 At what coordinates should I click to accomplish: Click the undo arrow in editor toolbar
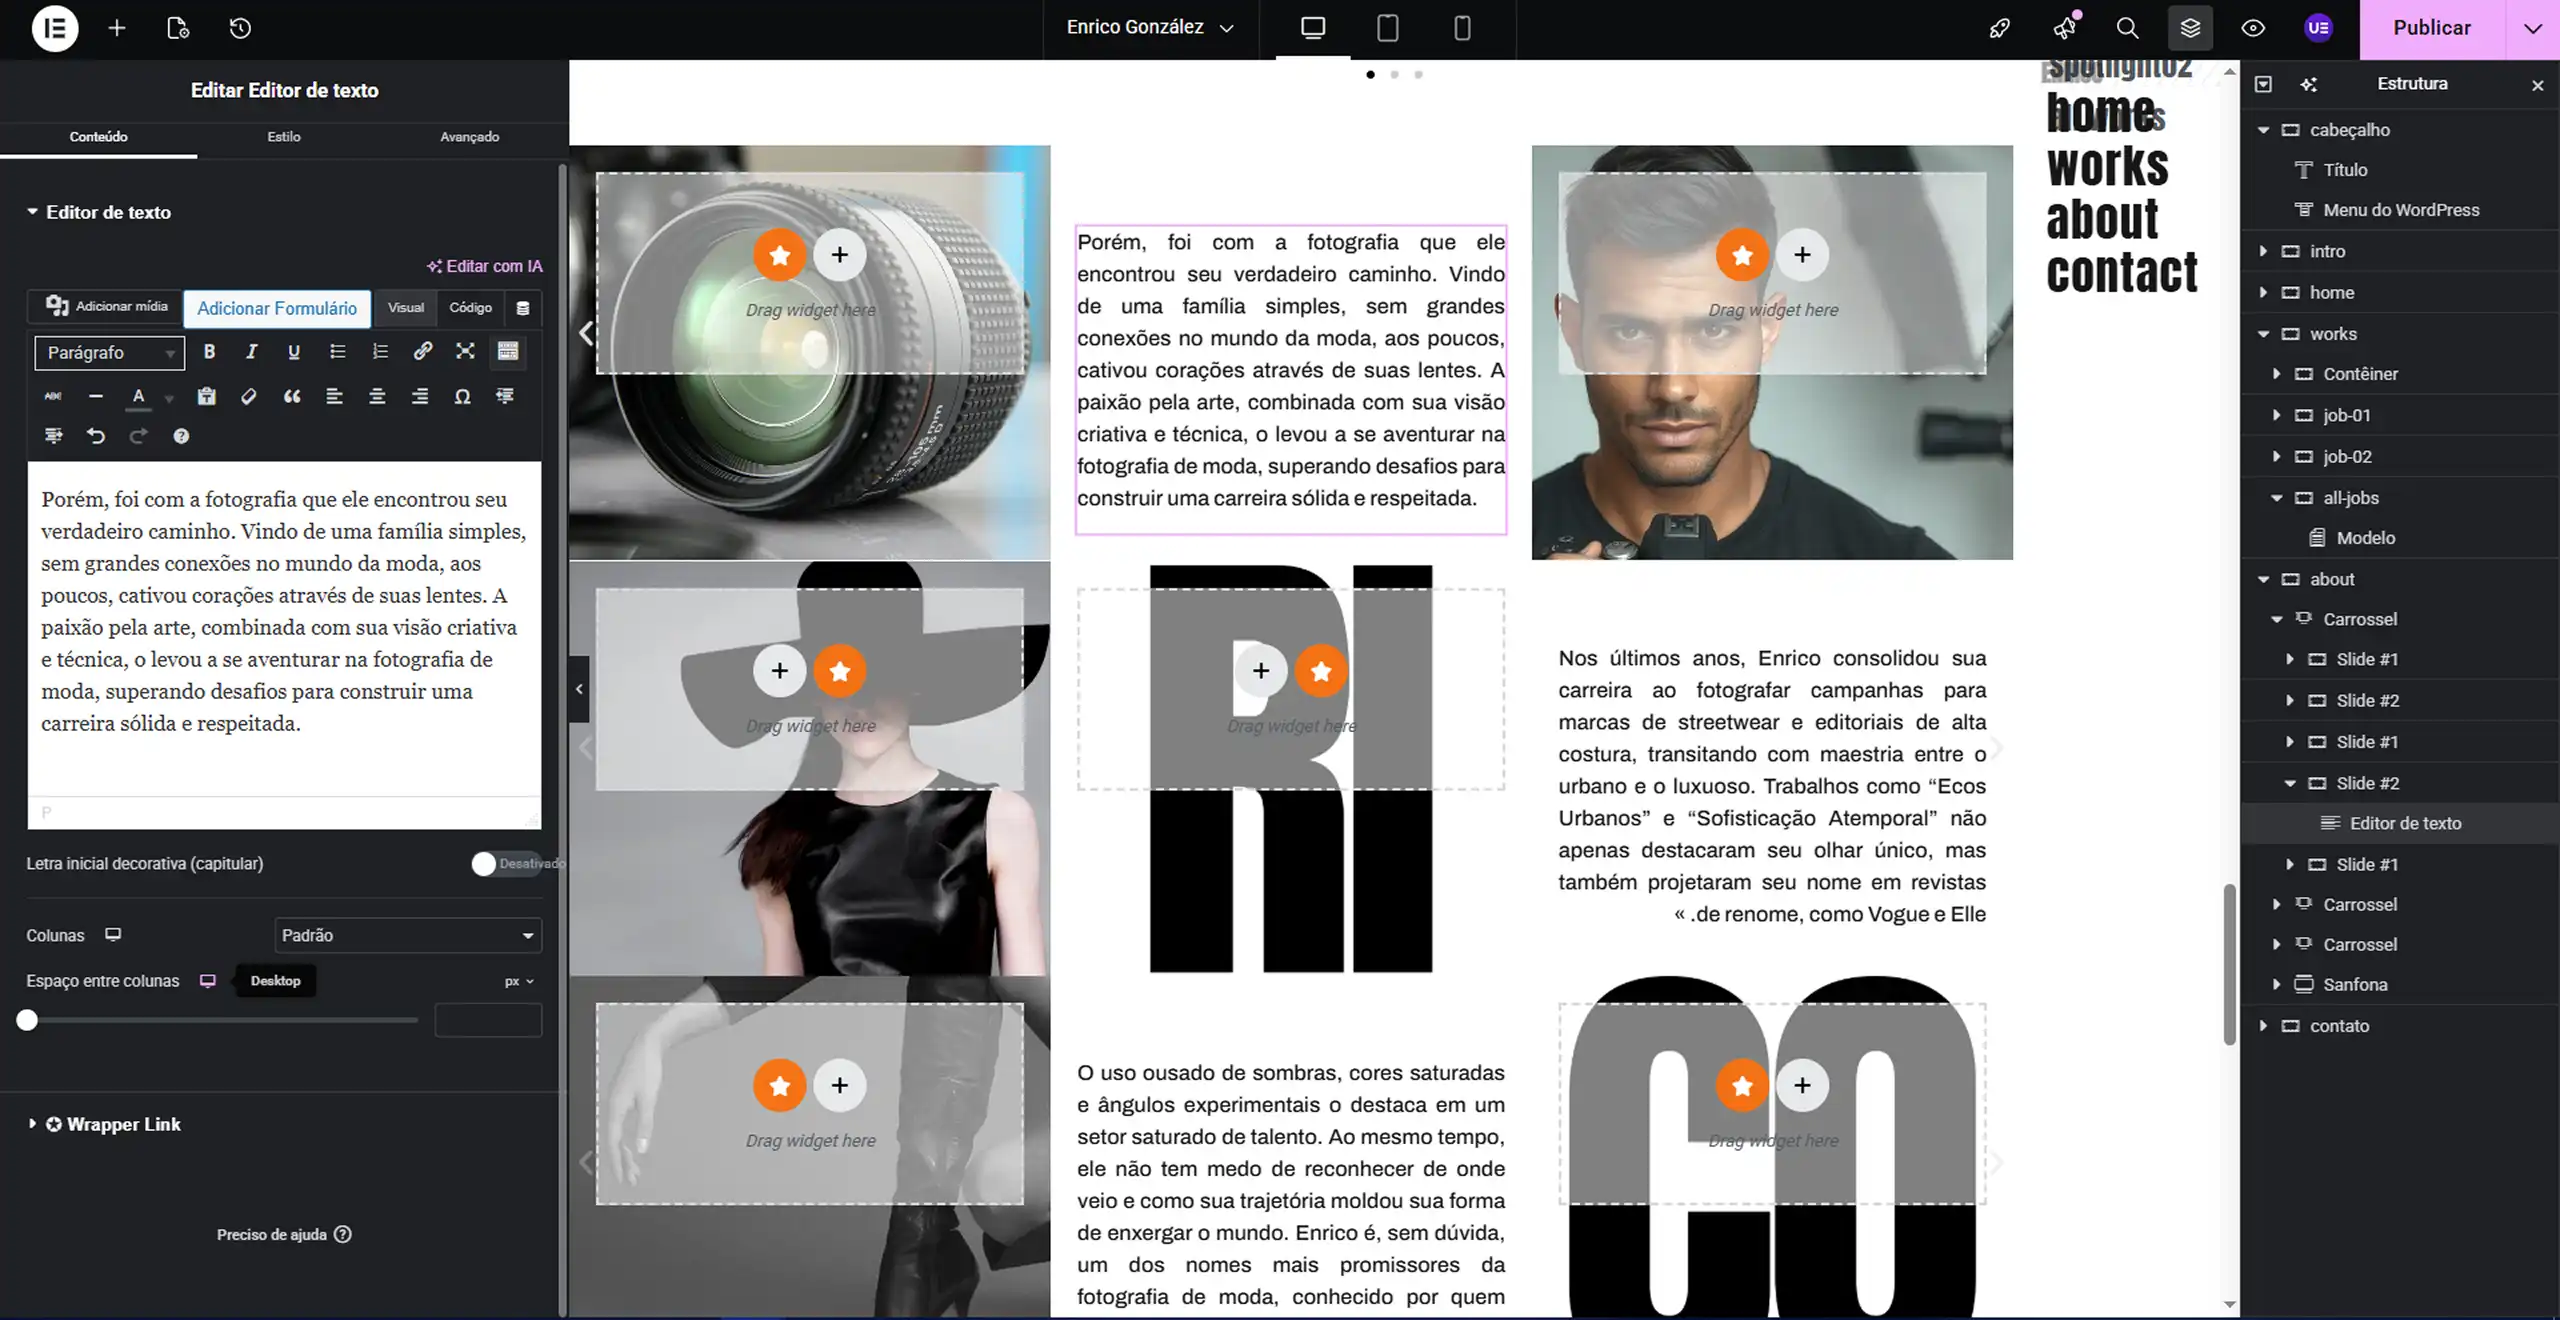[96, 436]
